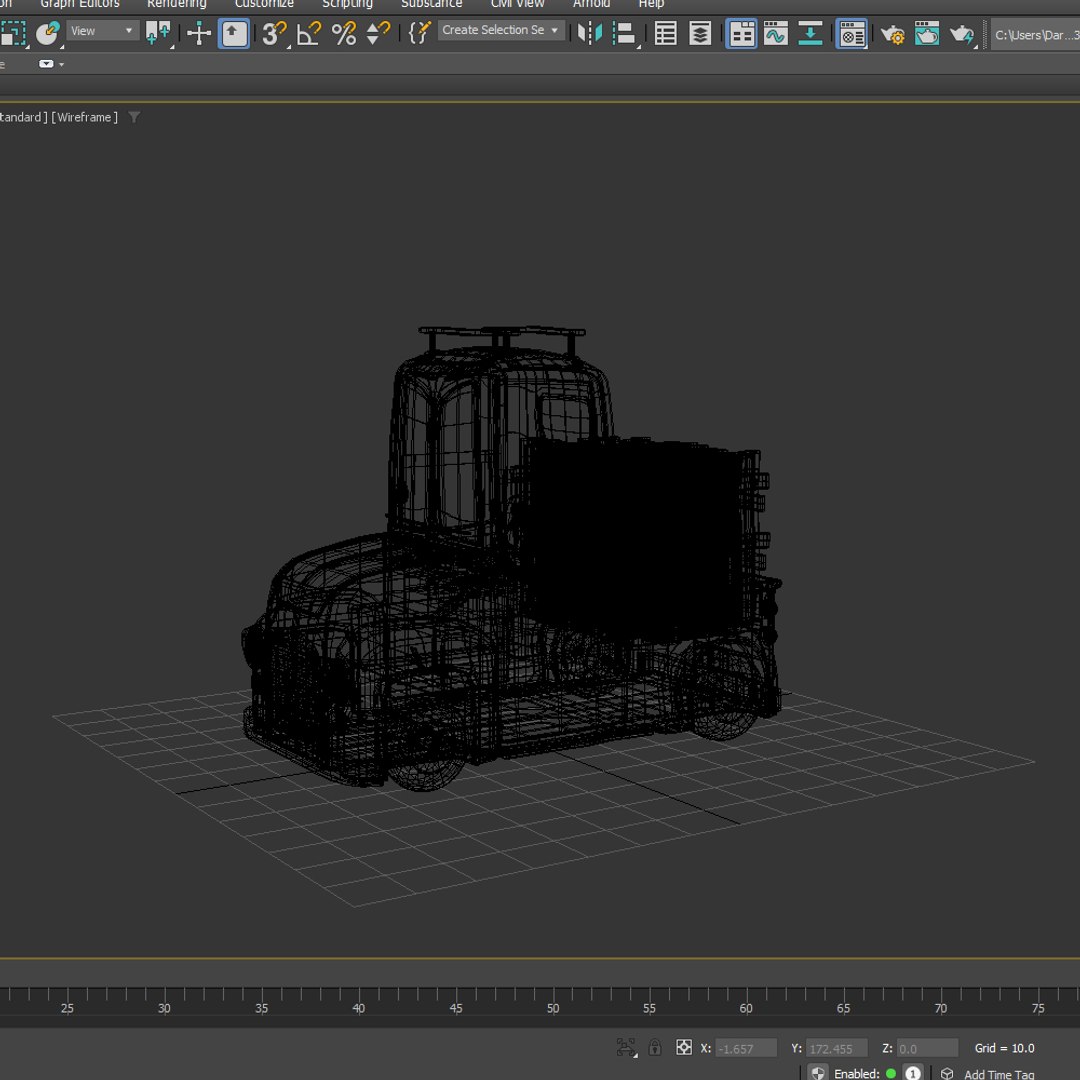This screenshot has width=1080, height=1080.
Task: Click Render Production teapot icon
Action: [x=962, y=34]
